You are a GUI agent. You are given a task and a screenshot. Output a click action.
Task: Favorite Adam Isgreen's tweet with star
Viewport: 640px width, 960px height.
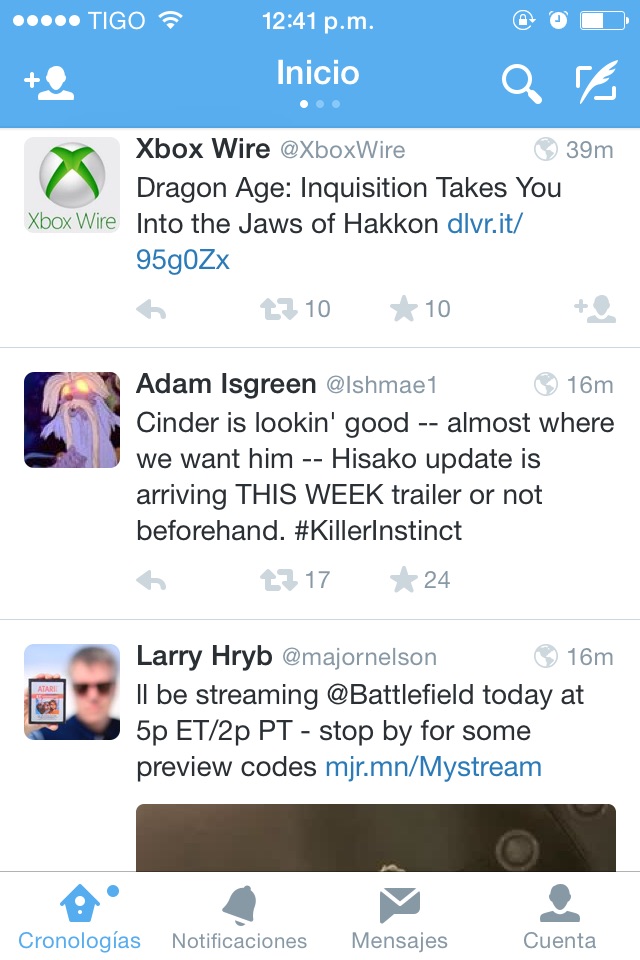(403, 580)
